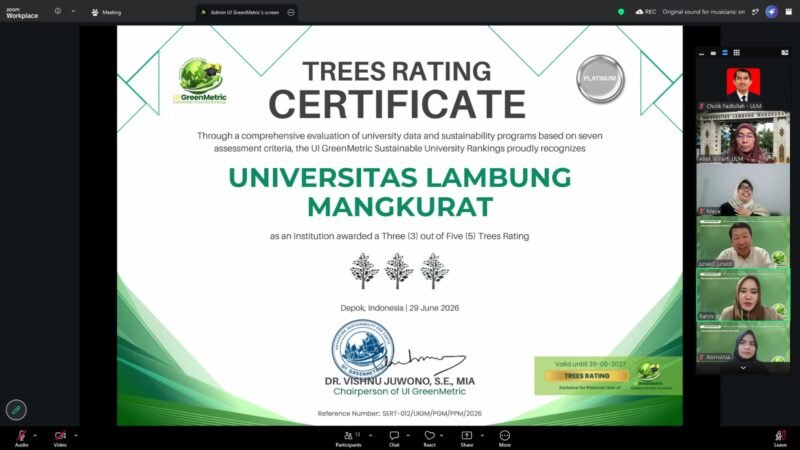800x450 pixels.
Task: Click the side-by-side layout icon in video panel
Action: point(785,53)
